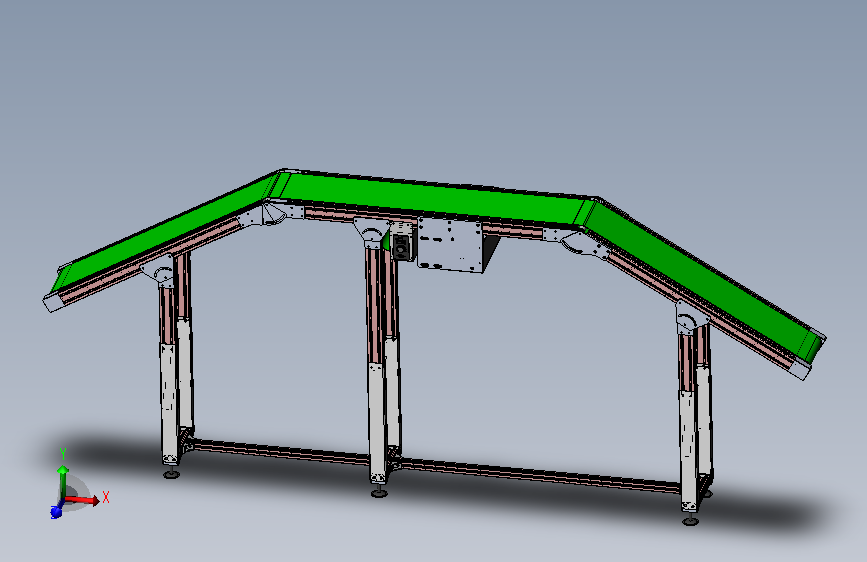
Task: Select the horizontal center green conveyor belt
Action: (434, 198)
